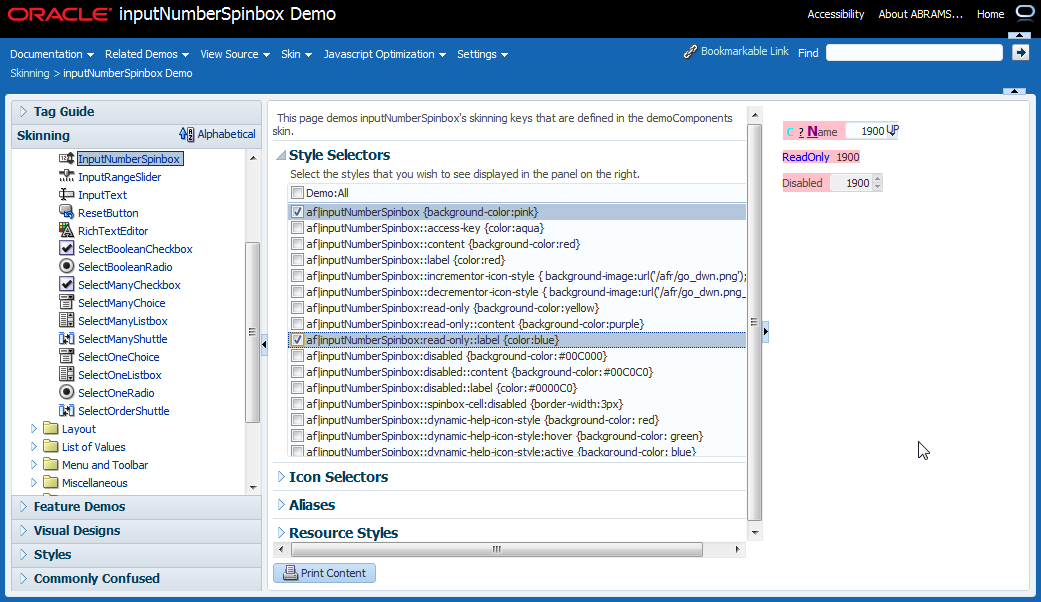
Task: Enable the read-only background-color:yellow checkbox
Action: point(297,308)
